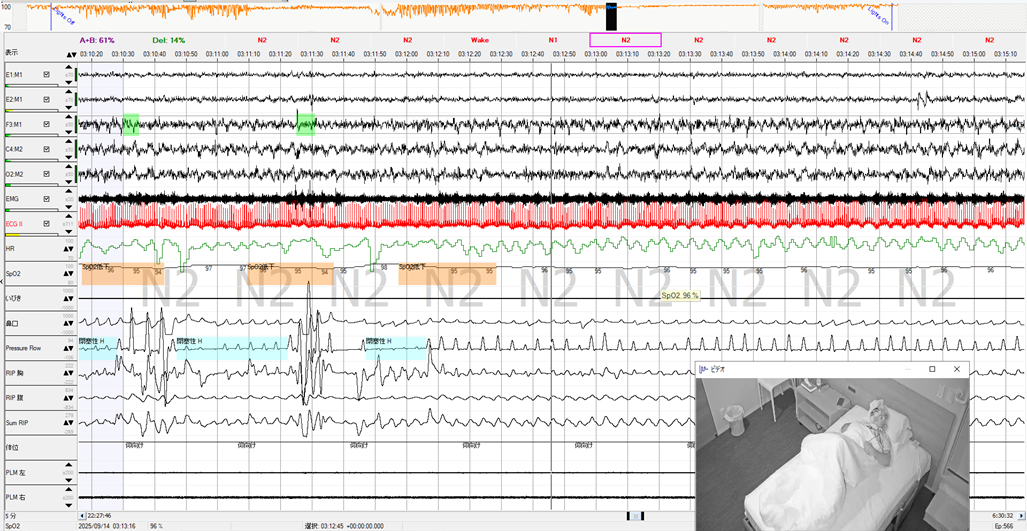Toggle ECG II channel checkbox

pos(46,224)
